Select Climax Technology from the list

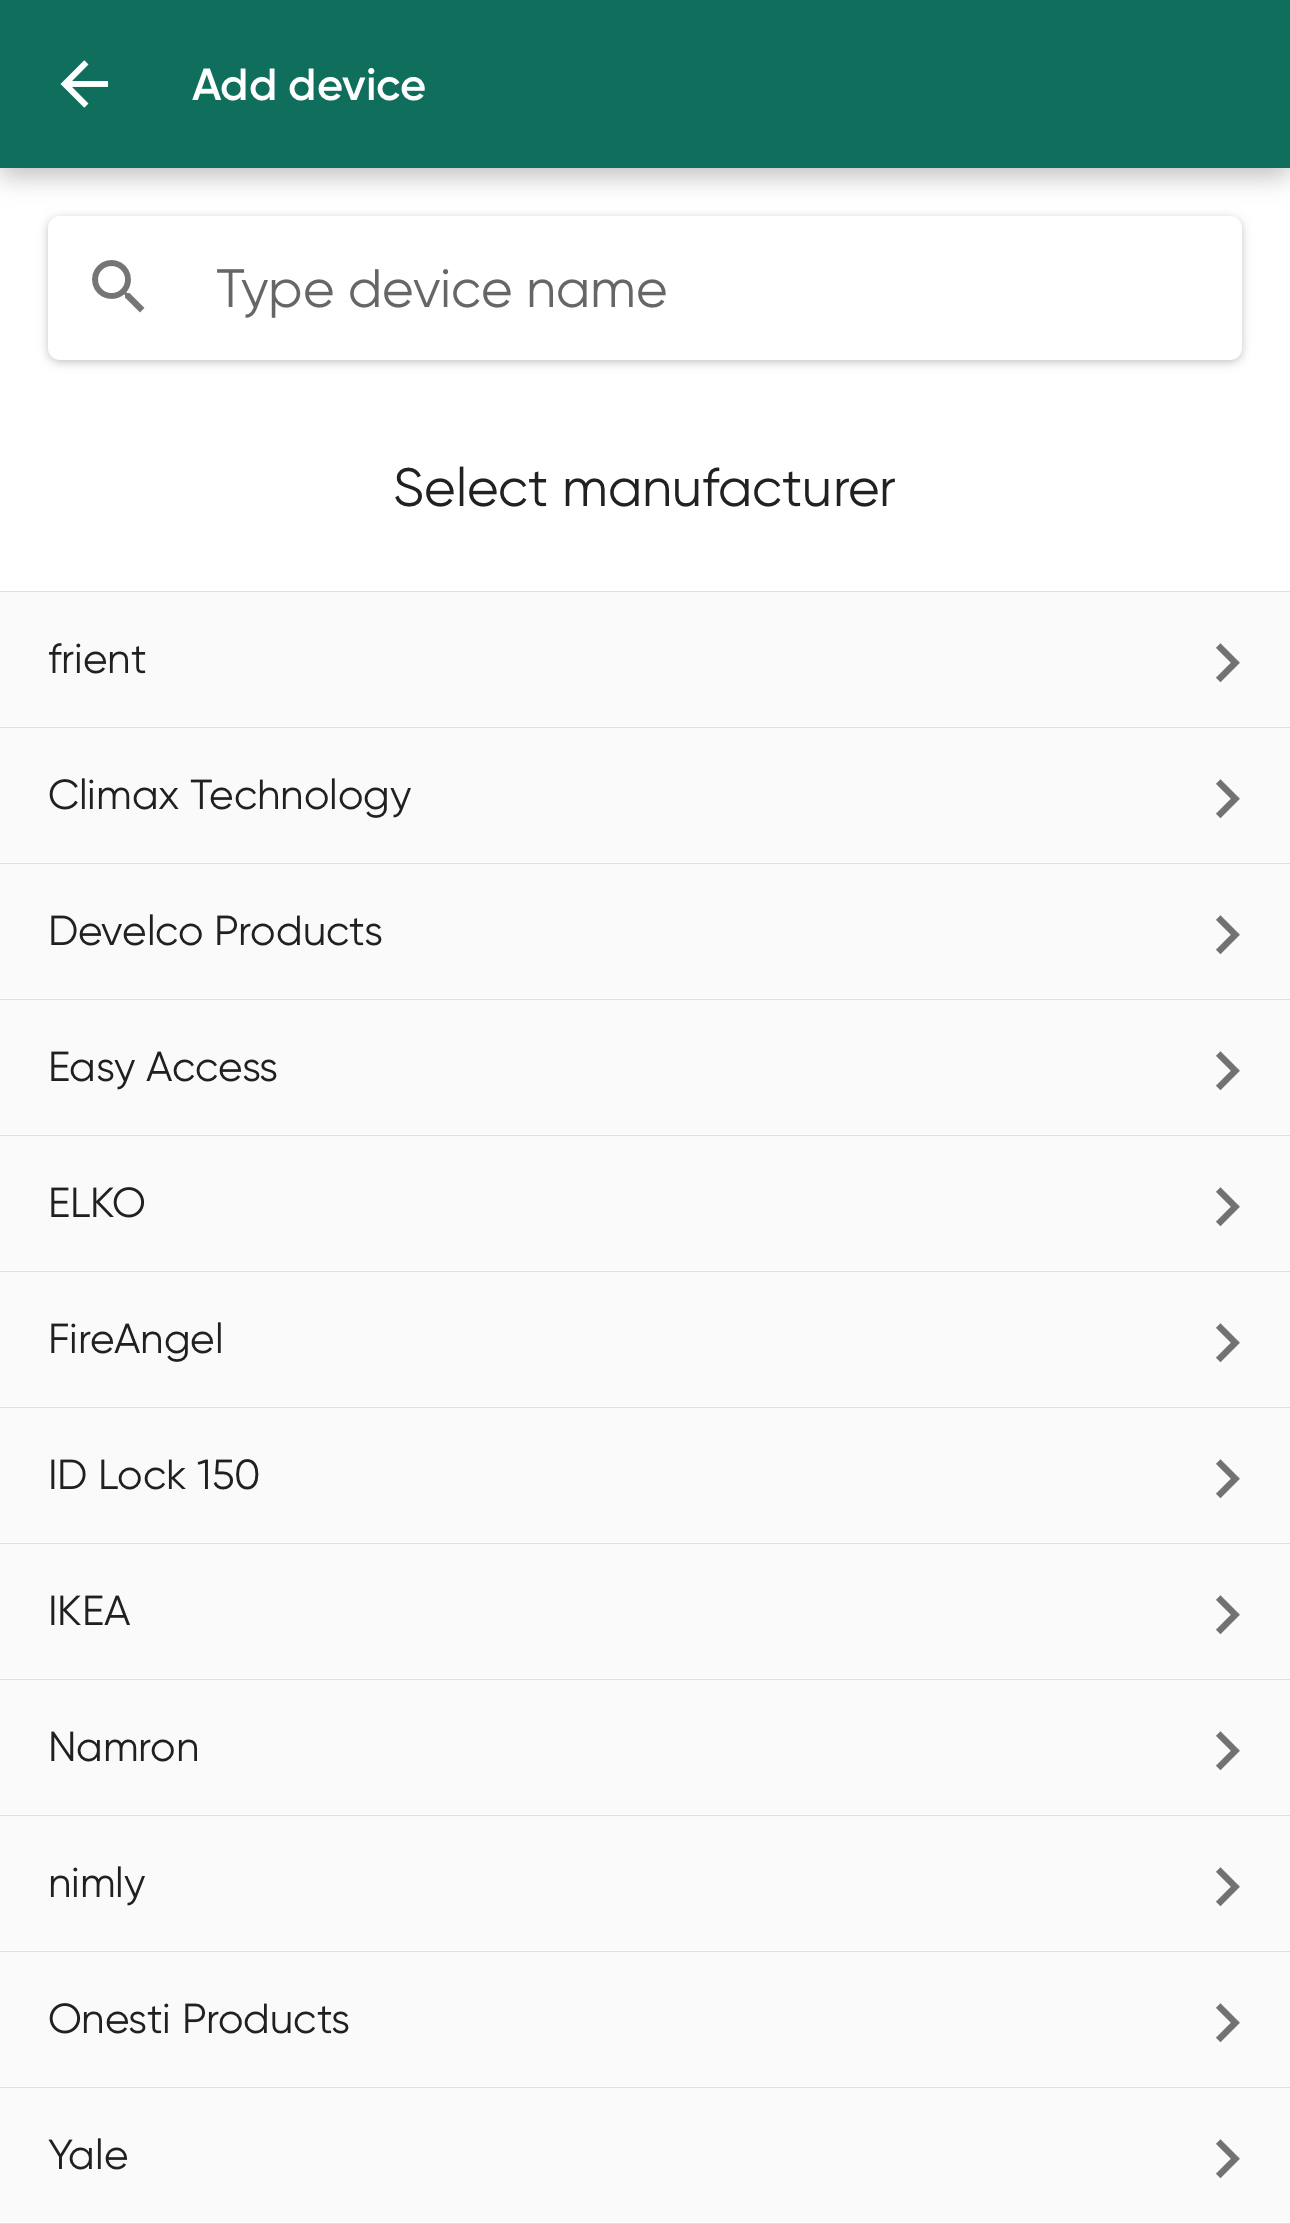(x=645, y=796)
